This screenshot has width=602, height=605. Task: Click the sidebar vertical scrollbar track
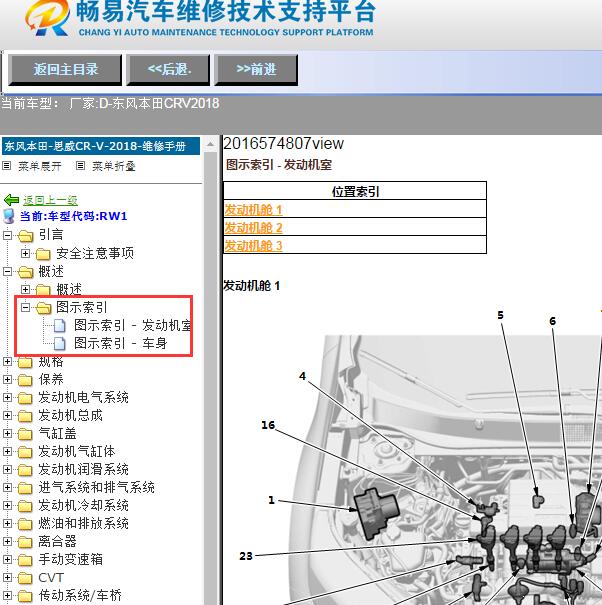tap(210, 378)
